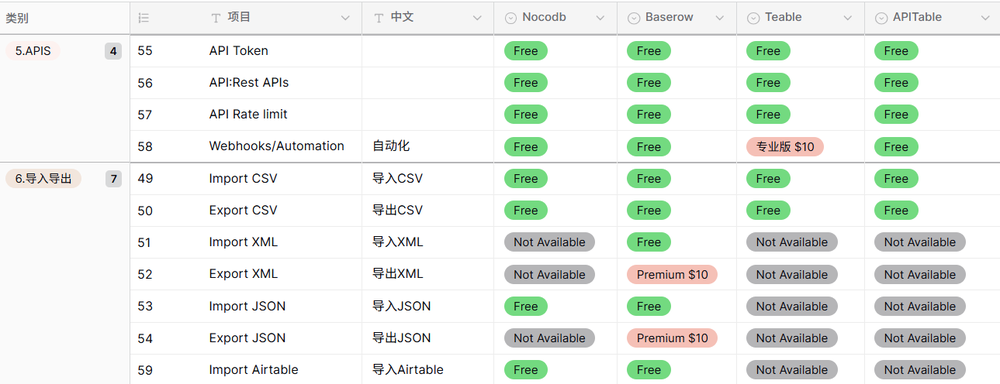Click the select-type icon of APITable column
This screenshot has height=384, width=1000.
pos(881,18)
